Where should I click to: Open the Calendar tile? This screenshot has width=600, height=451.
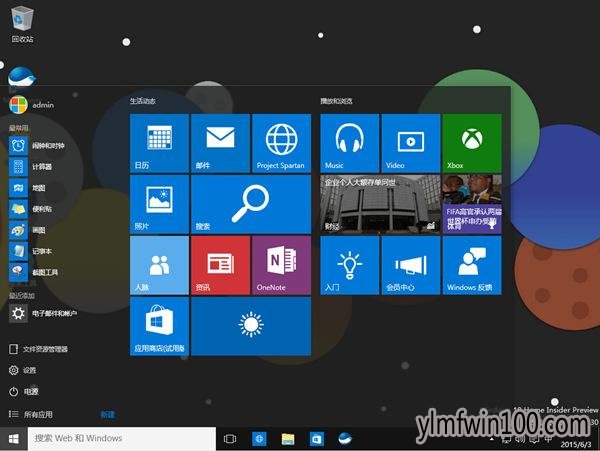click(159, 143)
